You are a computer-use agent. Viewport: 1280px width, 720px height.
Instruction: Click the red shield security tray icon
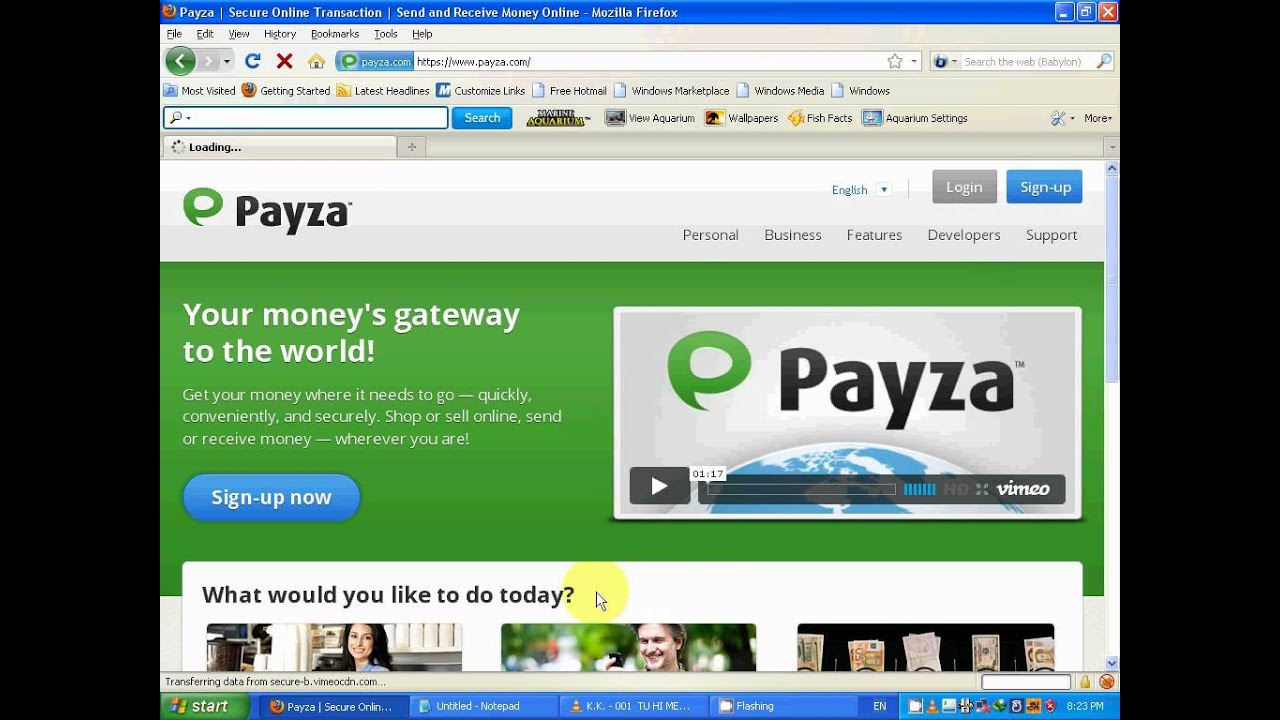[1050, 706]
